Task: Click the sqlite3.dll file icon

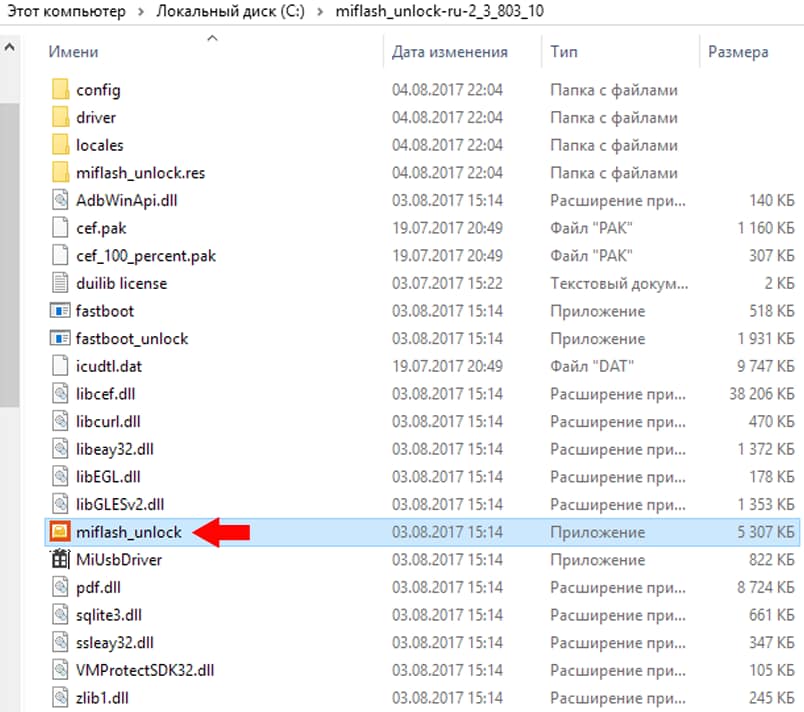Action: [x=60, y=615]
